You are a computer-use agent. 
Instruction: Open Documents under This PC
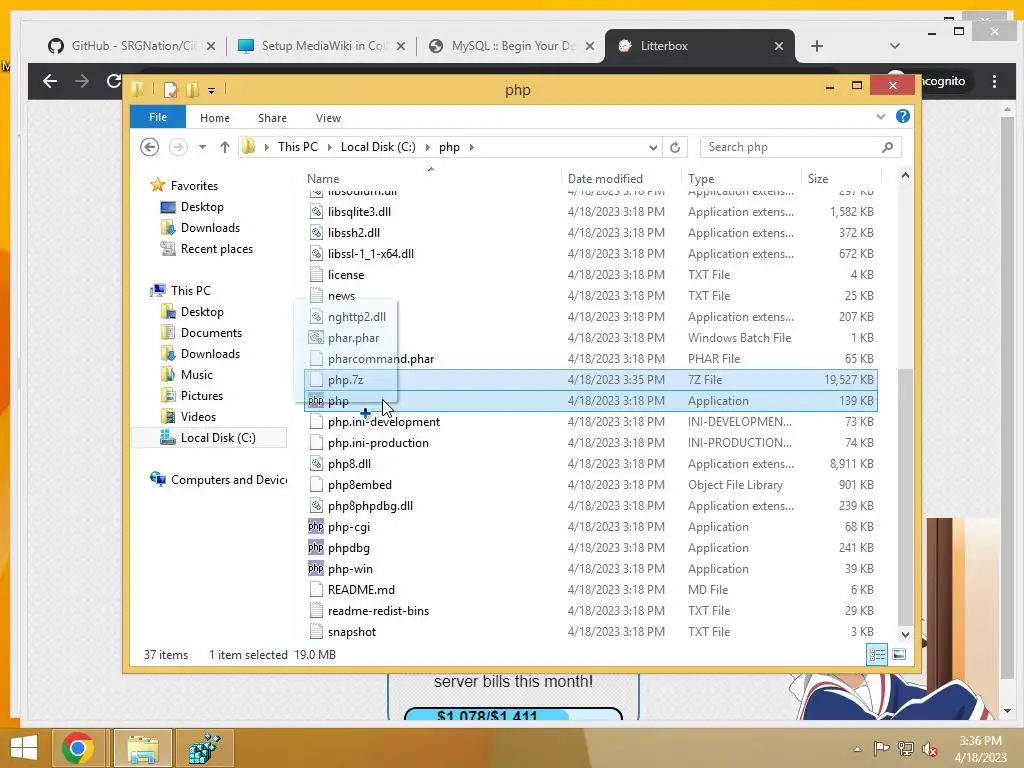(x=211, y=332)
